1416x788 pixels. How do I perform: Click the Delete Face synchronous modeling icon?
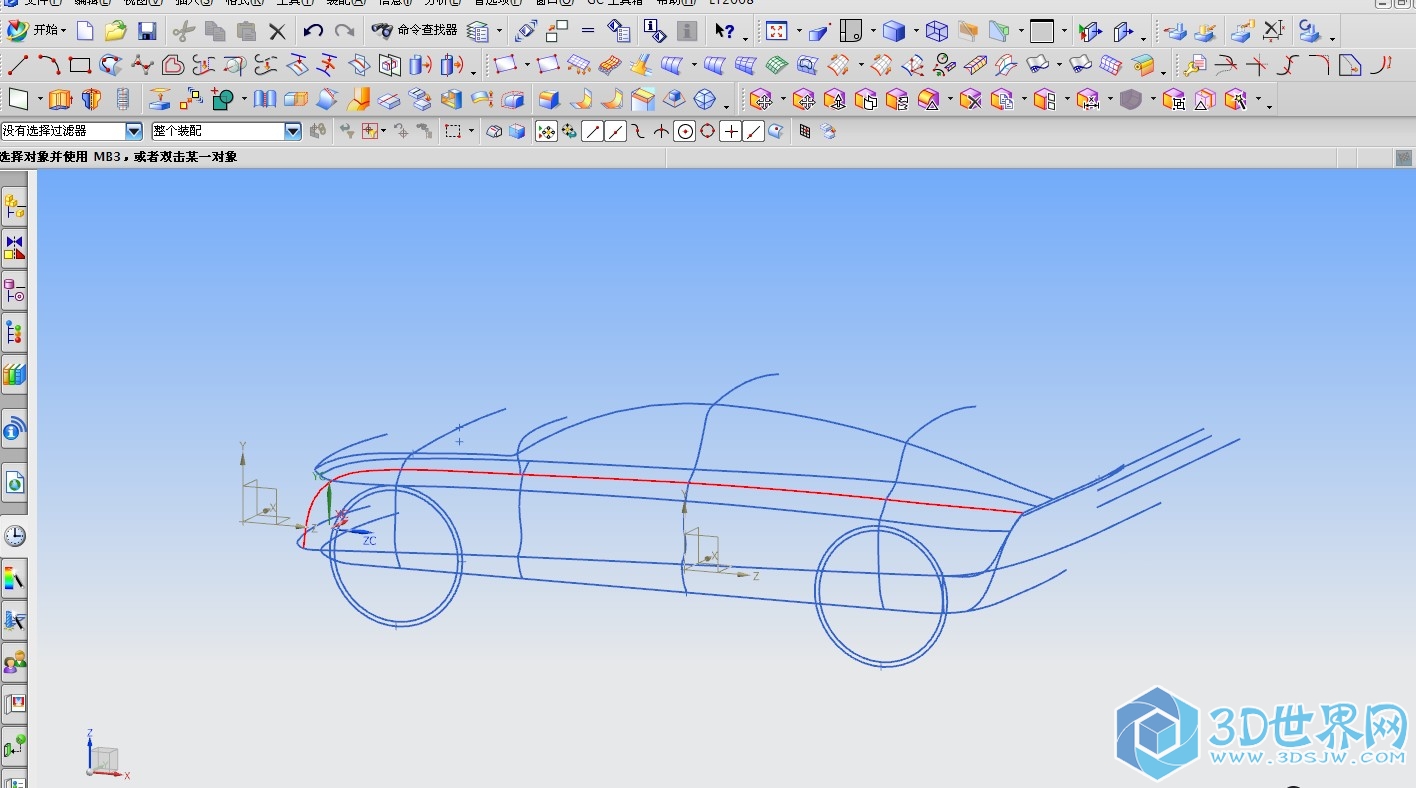tap(970, 99)
